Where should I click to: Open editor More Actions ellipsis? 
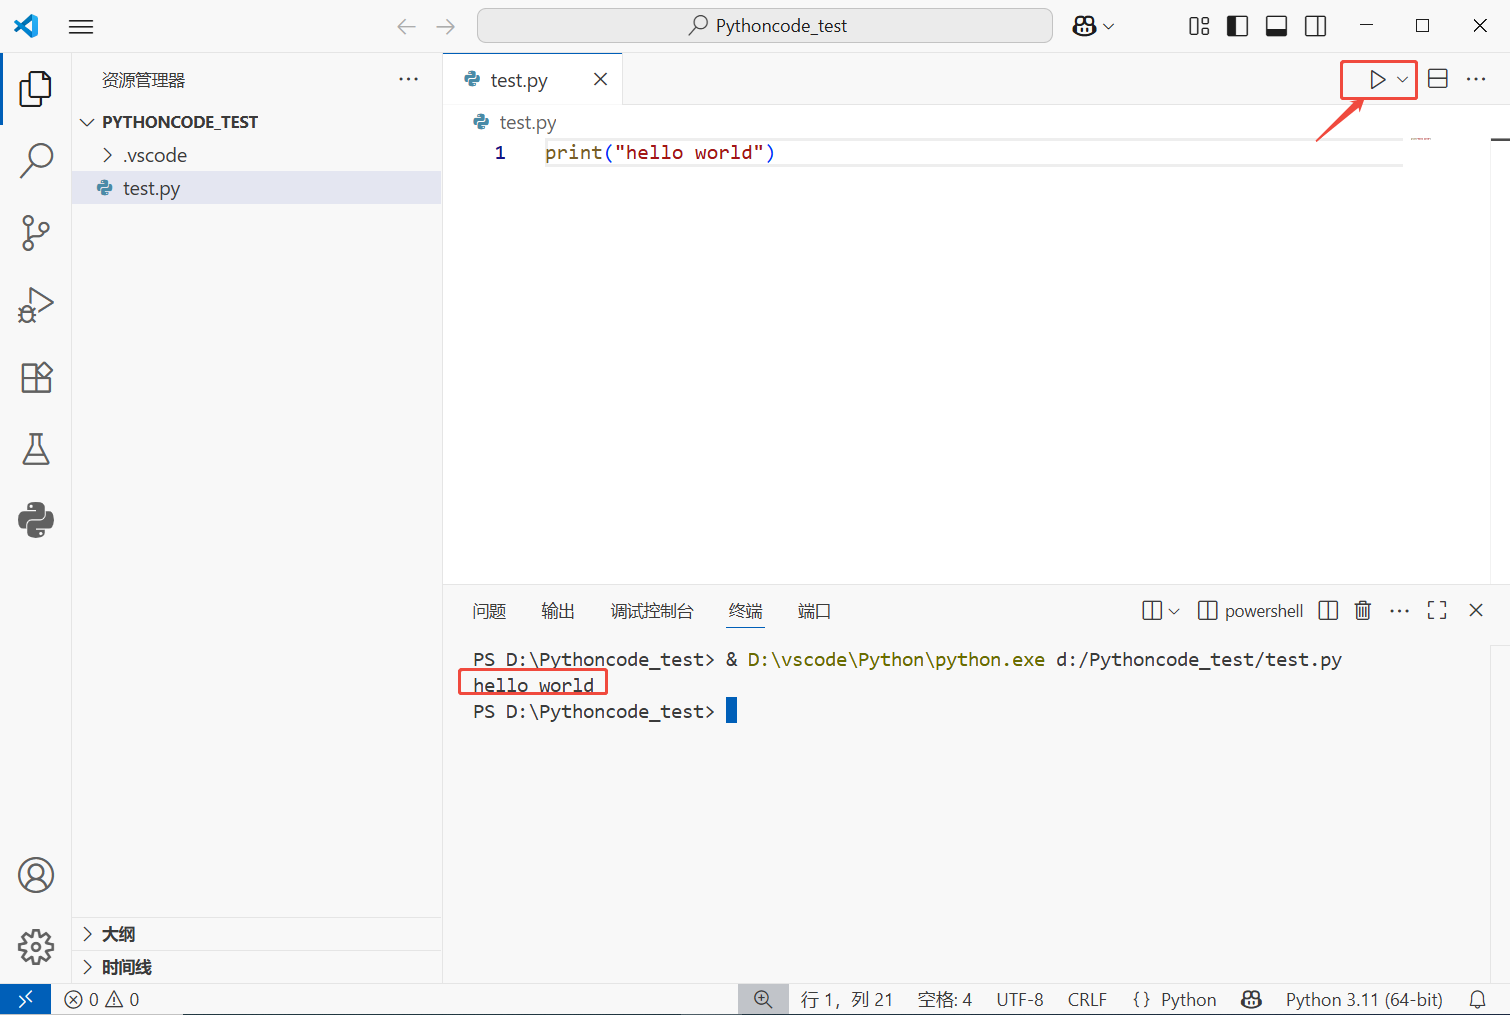click(1476, 79)
